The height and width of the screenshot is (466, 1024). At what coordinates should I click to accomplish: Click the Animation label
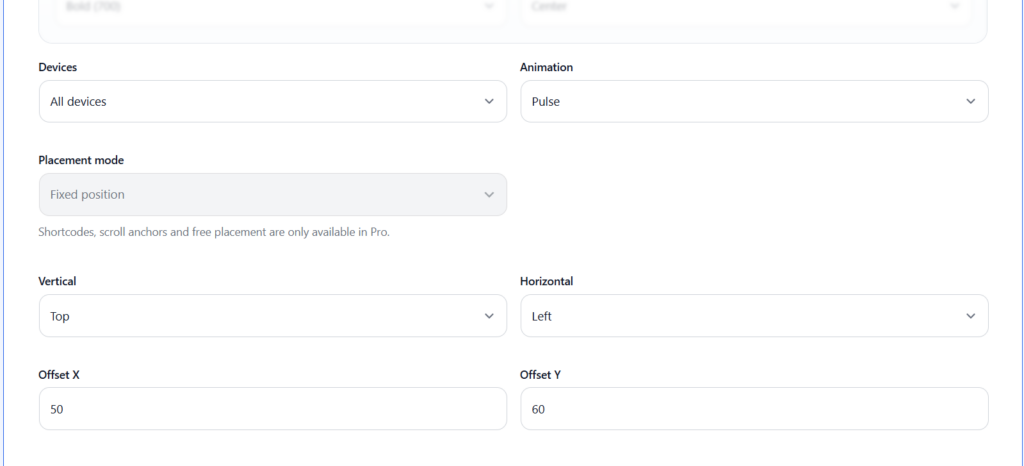point(546,67)
